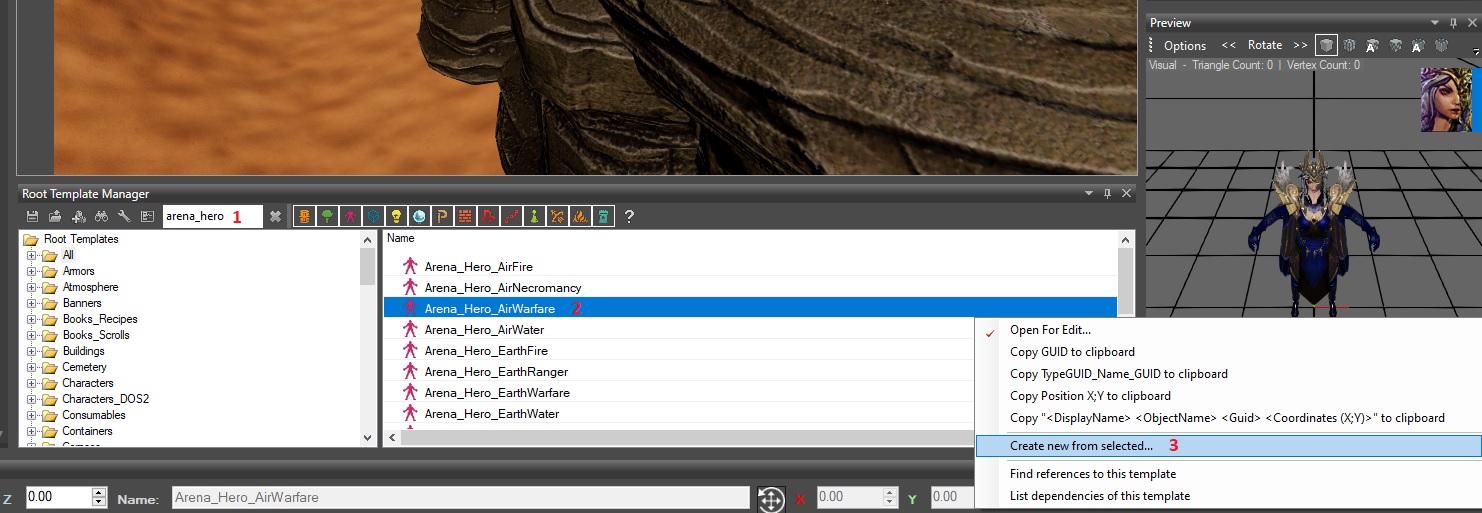Select the highlighted solid cube view mode in Preview
The image size is (1482, 513).
point(1326,45)
